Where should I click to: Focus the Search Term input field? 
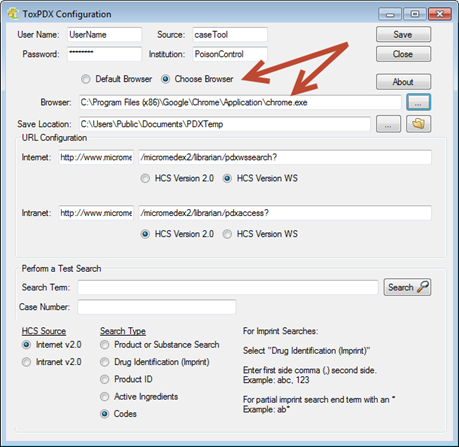(x=228, y=287)
